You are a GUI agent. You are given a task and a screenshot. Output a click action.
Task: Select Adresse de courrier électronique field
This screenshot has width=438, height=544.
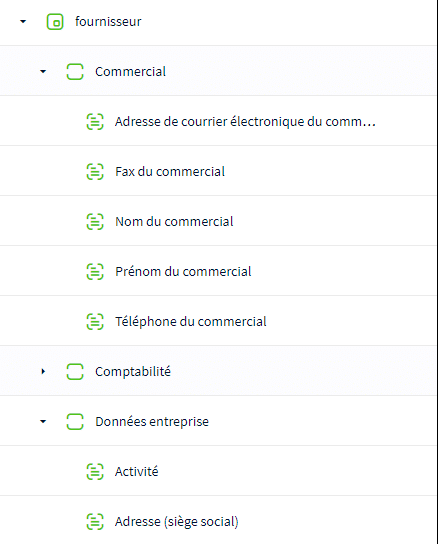pos(218,121)
